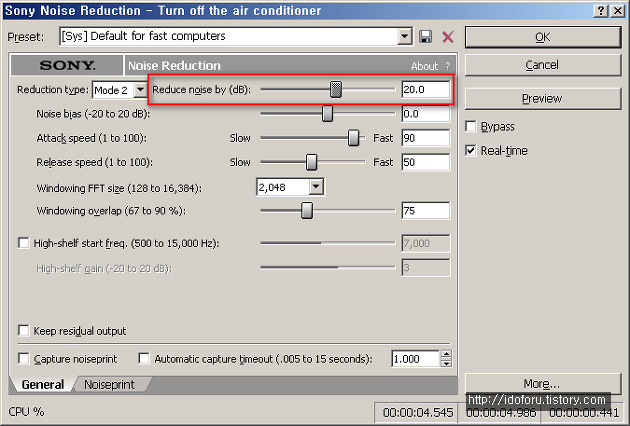Close the Noise Reduction dialog window
Viewport: 630px width, 426px height.
(618, 11)
